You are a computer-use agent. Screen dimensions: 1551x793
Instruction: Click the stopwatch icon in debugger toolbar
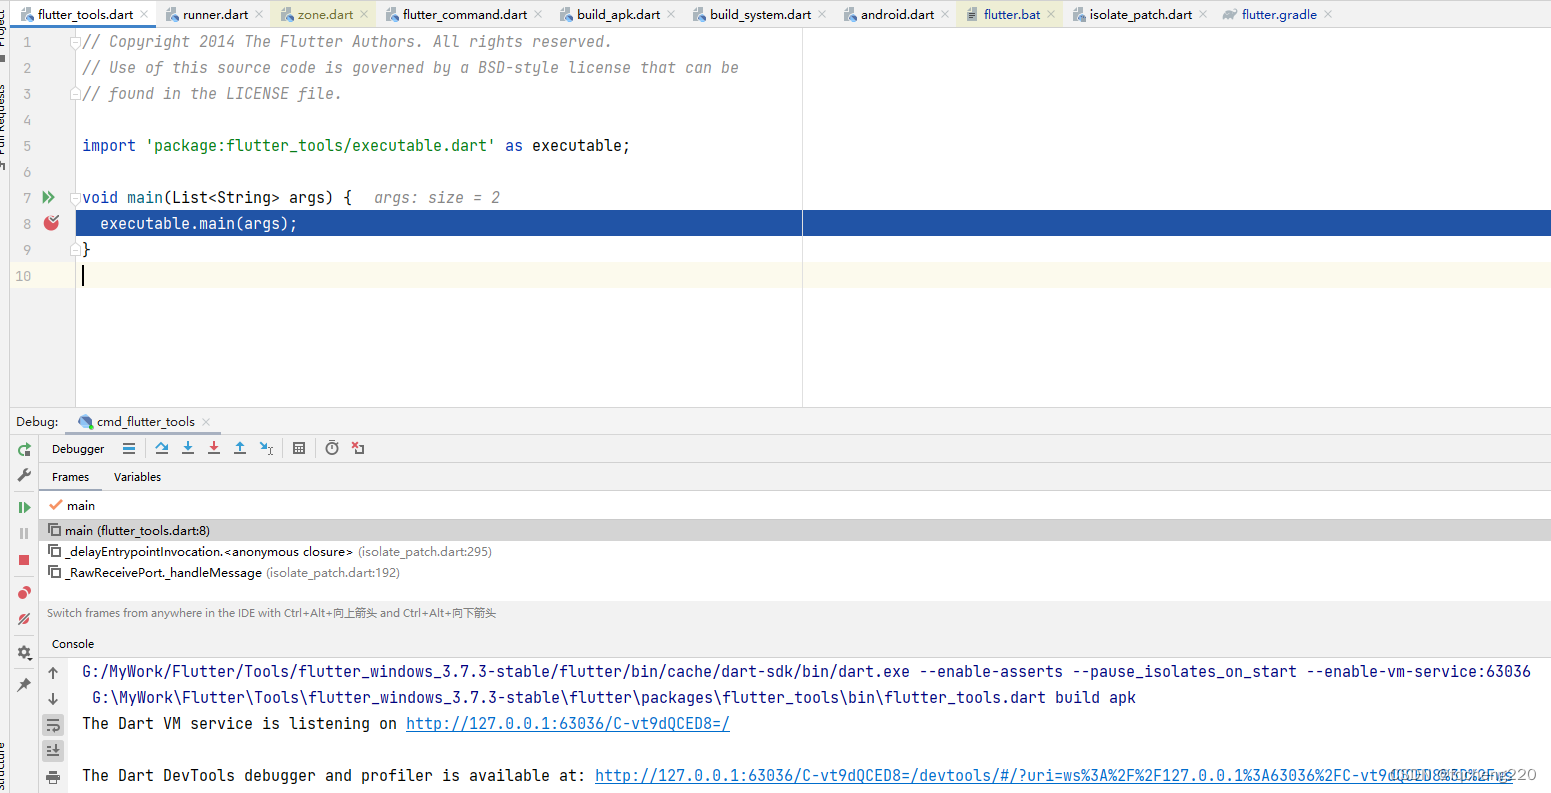pos(332,448)
